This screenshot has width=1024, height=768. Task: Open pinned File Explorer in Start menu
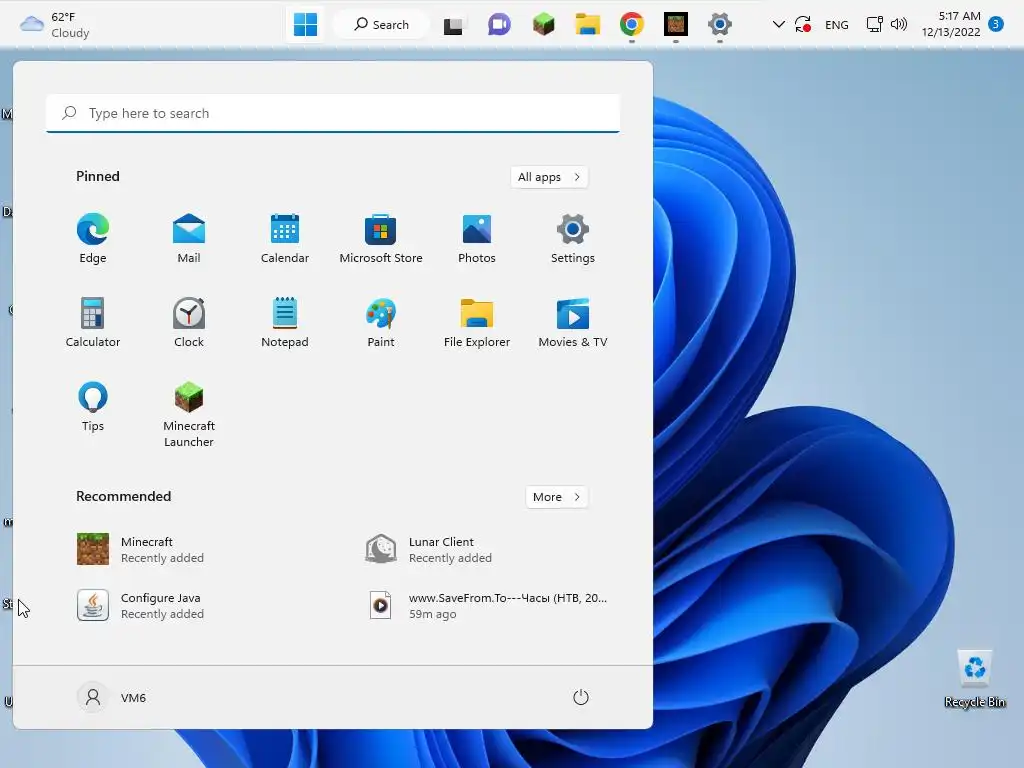tap(477, 323)
